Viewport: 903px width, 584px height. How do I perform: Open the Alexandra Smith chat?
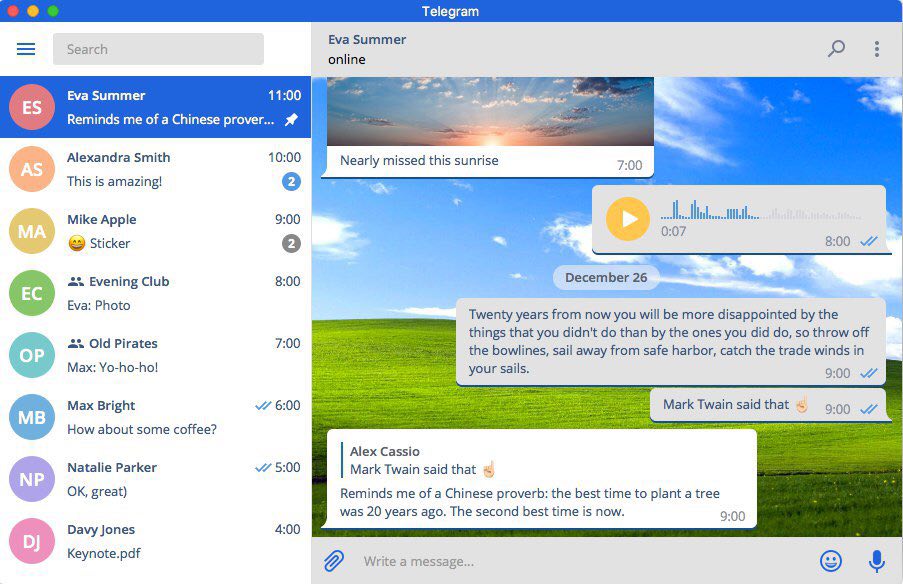coord(155,169)
